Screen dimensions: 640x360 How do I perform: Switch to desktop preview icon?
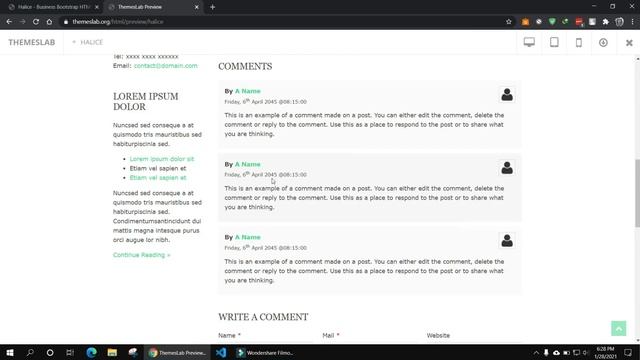click(529, 42)
